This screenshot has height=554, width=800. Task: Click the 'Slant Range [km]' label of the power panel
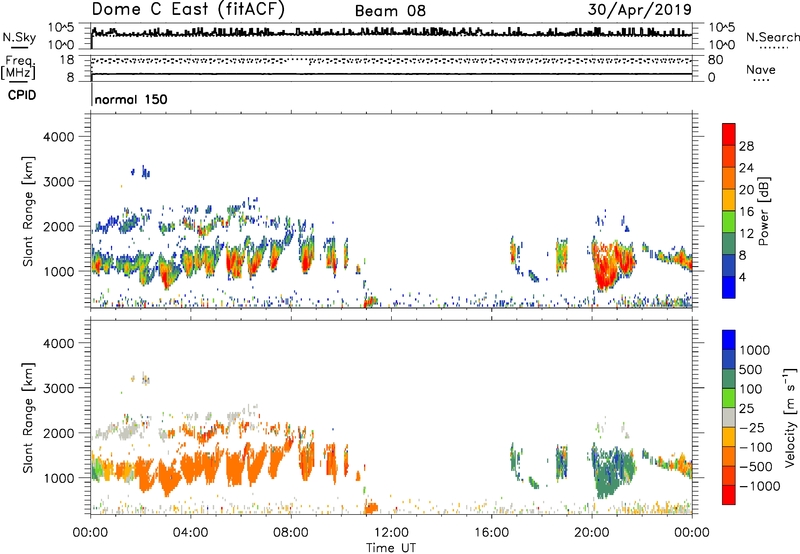point(28,211)
